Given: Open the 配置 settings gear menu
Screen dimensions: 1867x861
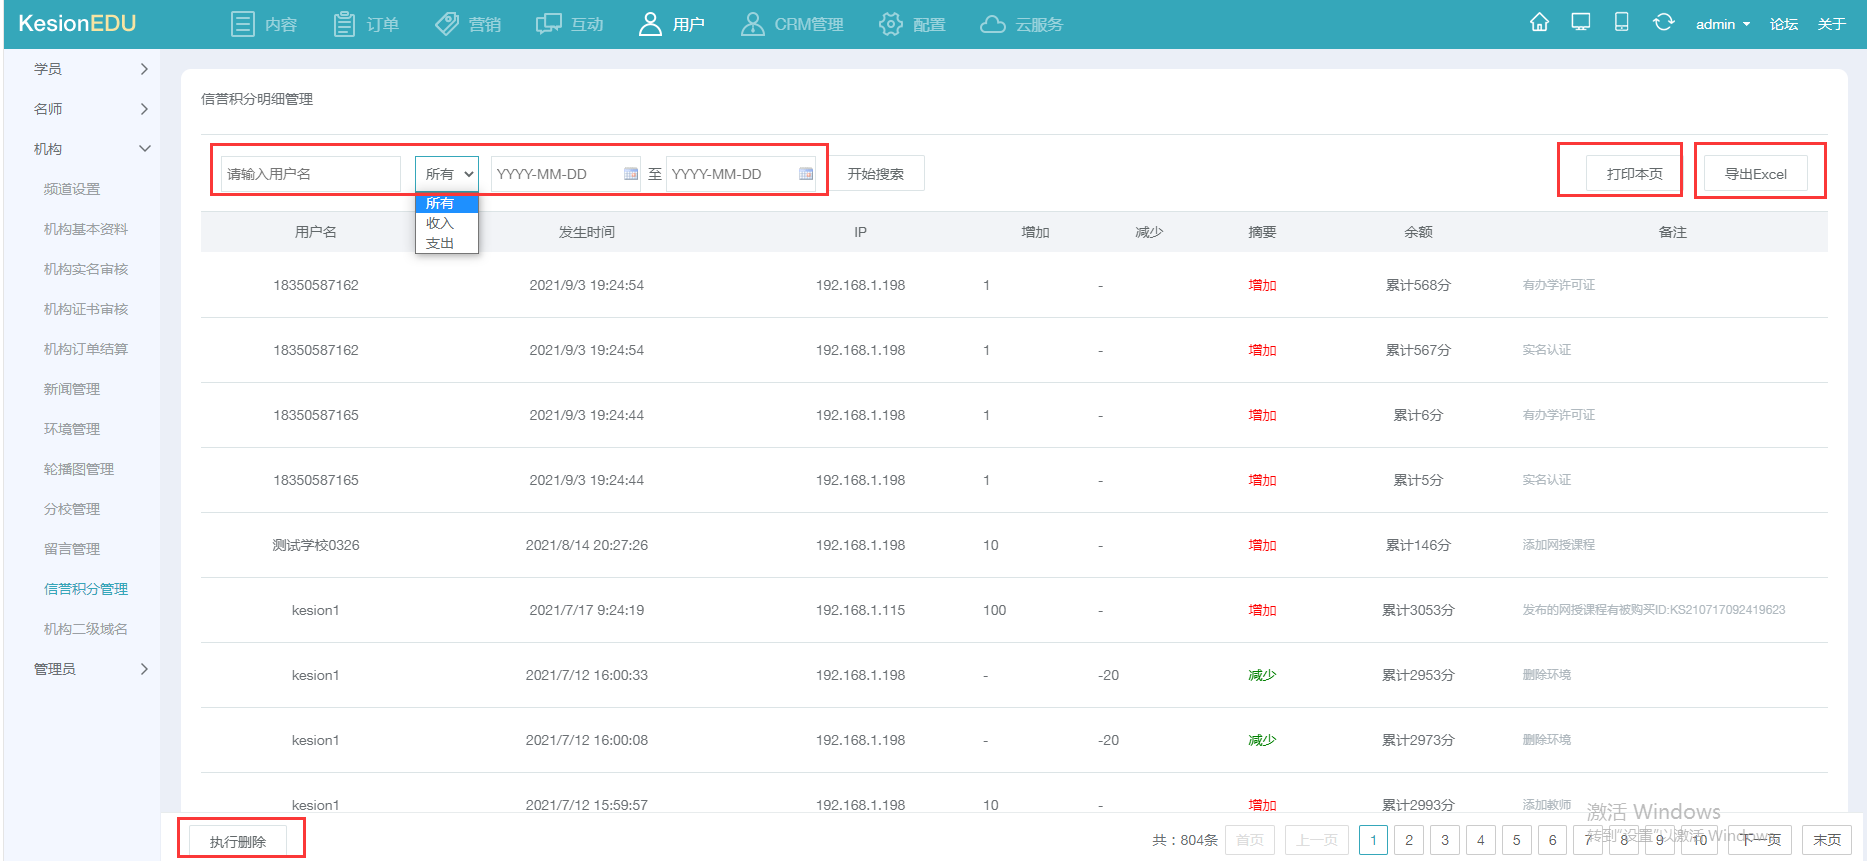Looking at the screenshot, I should pos(911,24).
